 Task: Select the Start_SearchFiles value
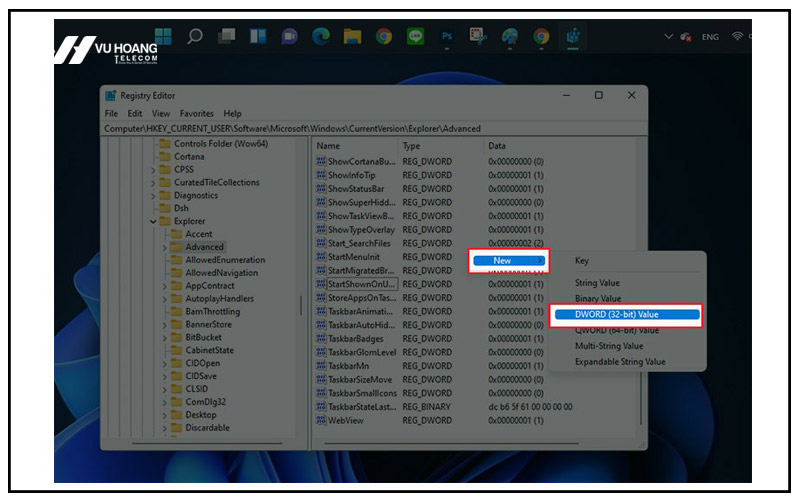[x=359, y=243]
